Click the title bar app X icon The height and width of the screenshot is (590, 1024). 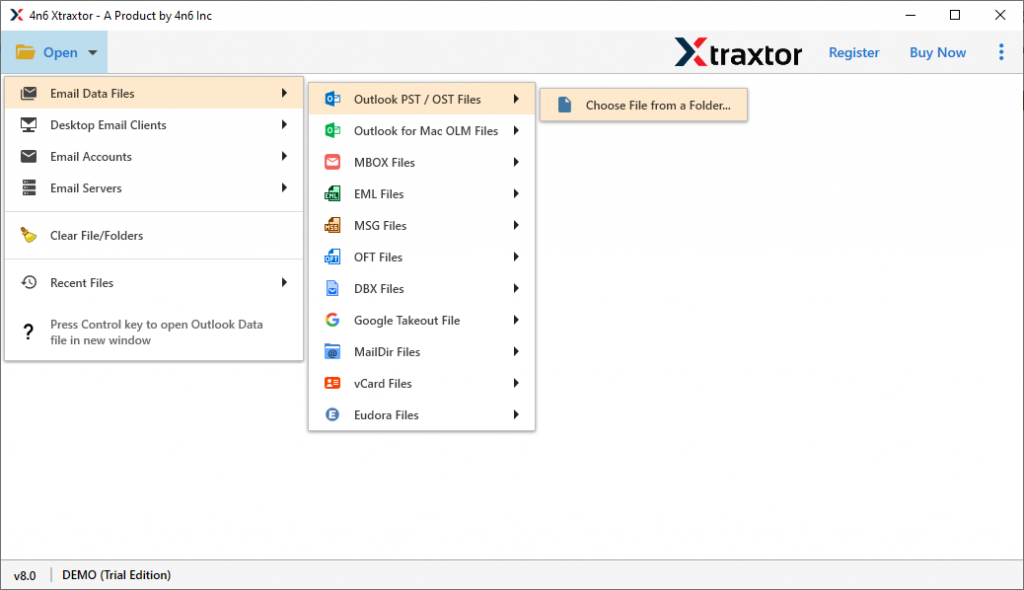(16, 15)
